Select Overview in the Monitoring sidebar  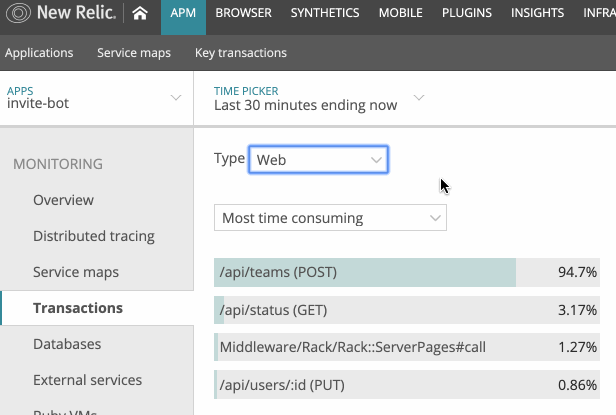click(63, 200)
